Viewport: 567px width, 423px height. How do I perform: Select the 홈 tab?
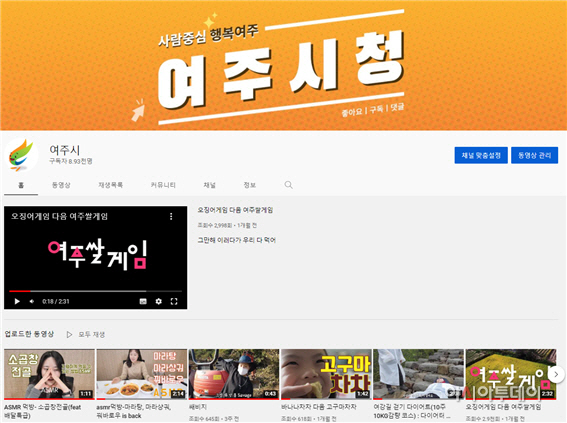tap(21, 185)
